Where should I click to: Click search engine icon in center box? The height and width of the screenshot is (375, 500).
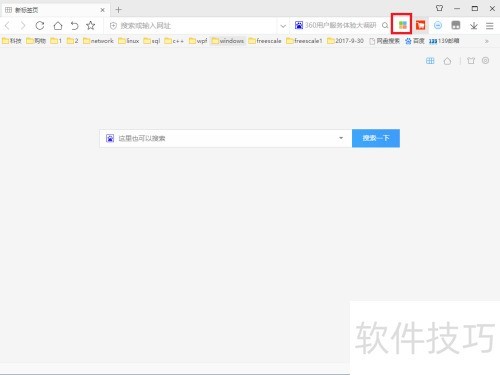point(110,138)
